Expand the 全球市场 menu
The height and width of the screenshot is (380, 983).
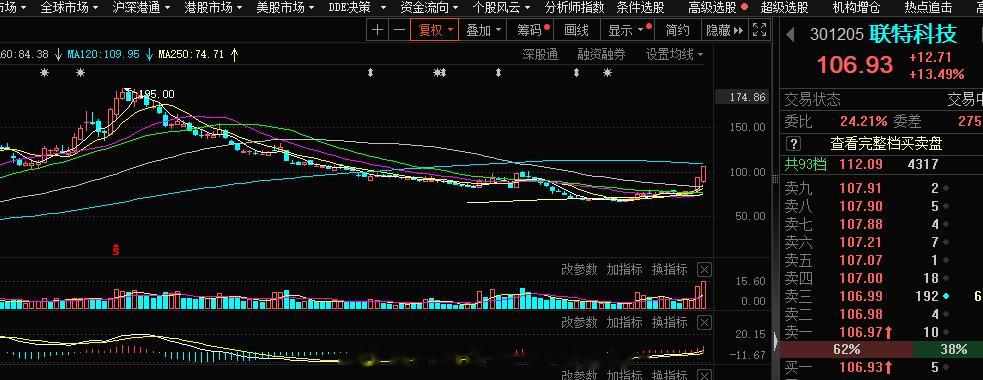click(x=69, y=8)
